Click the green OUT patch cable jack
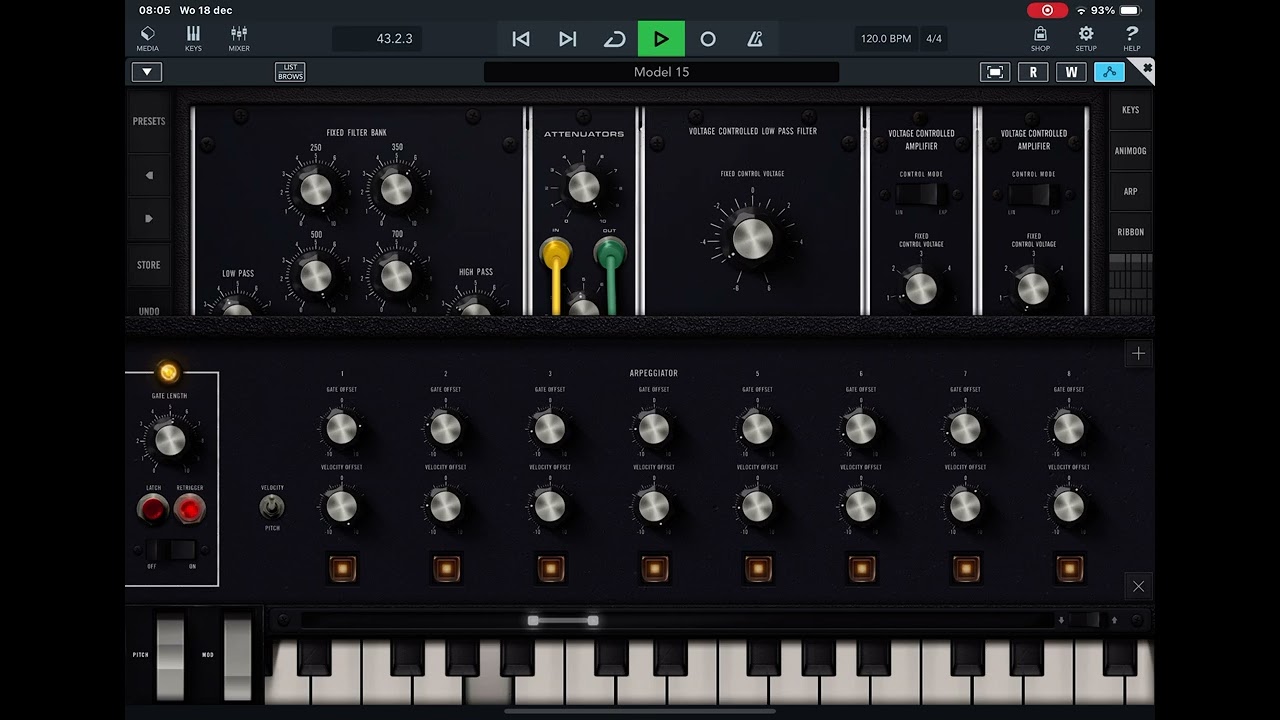 [609, 251]
